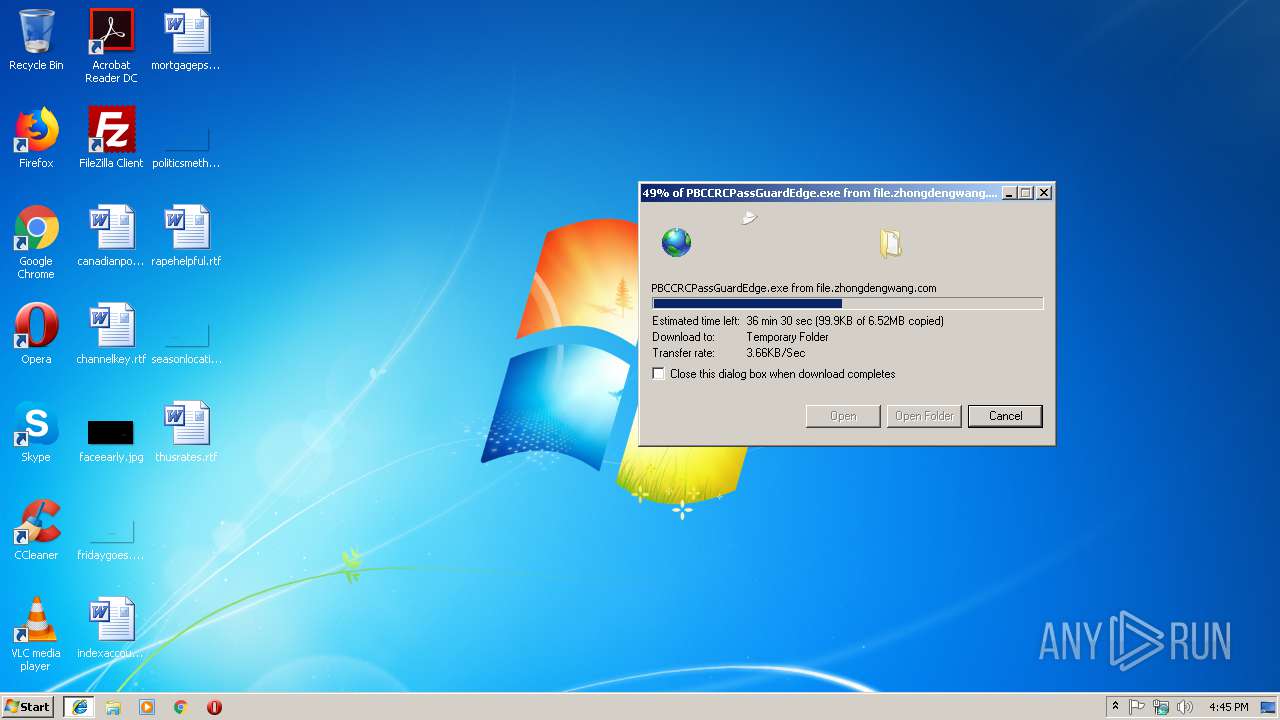
Task: Open the Start menu
Action: [x=27, y=707]
